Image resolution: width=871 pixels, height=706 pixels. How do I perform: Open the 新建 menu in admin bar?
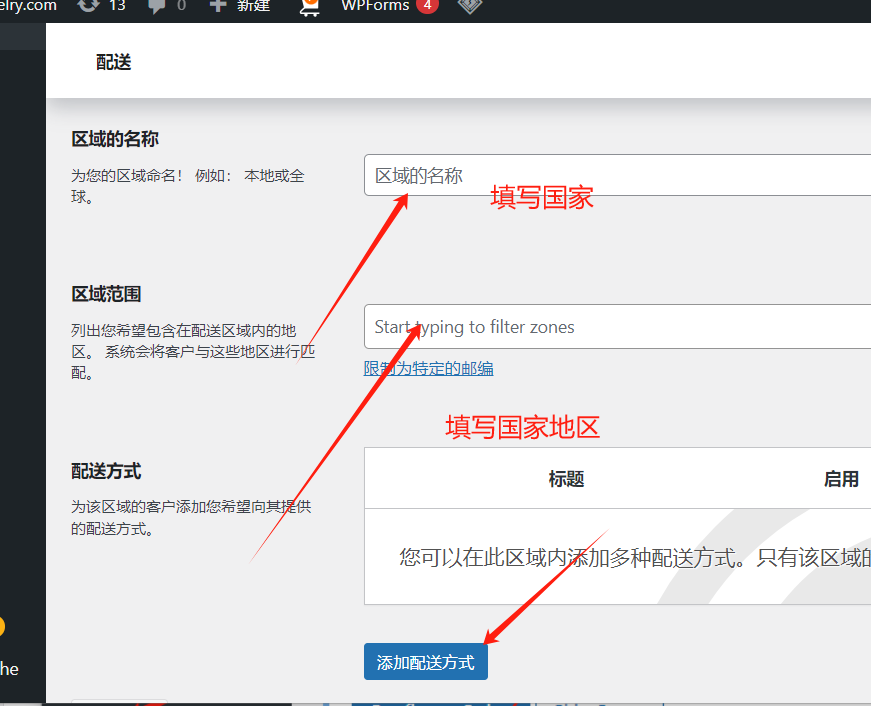click(x=253, y=6)
